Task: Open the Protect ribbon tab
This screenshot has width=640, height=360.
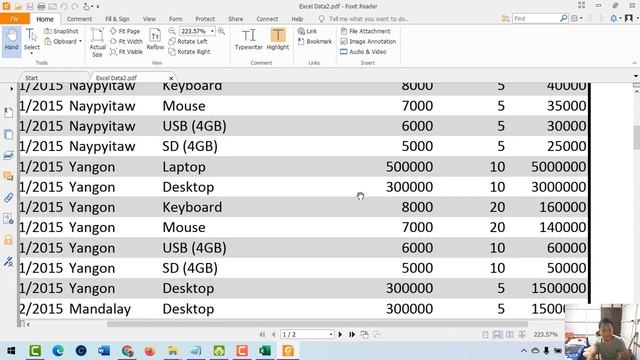Action: tap(205, 19)
